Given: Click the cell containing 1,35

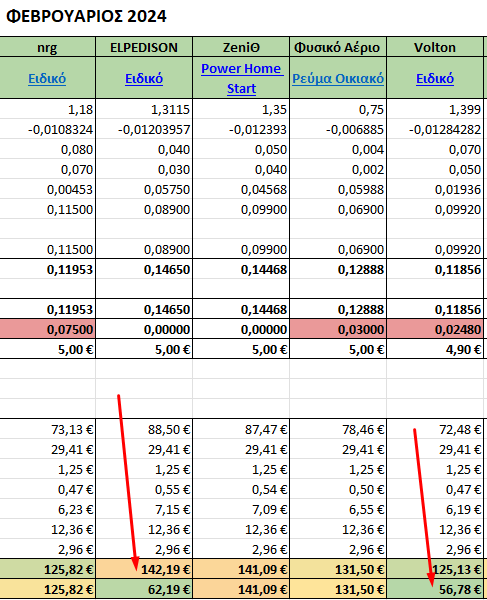Looking at the screenshot, I should tap(241, 109).
